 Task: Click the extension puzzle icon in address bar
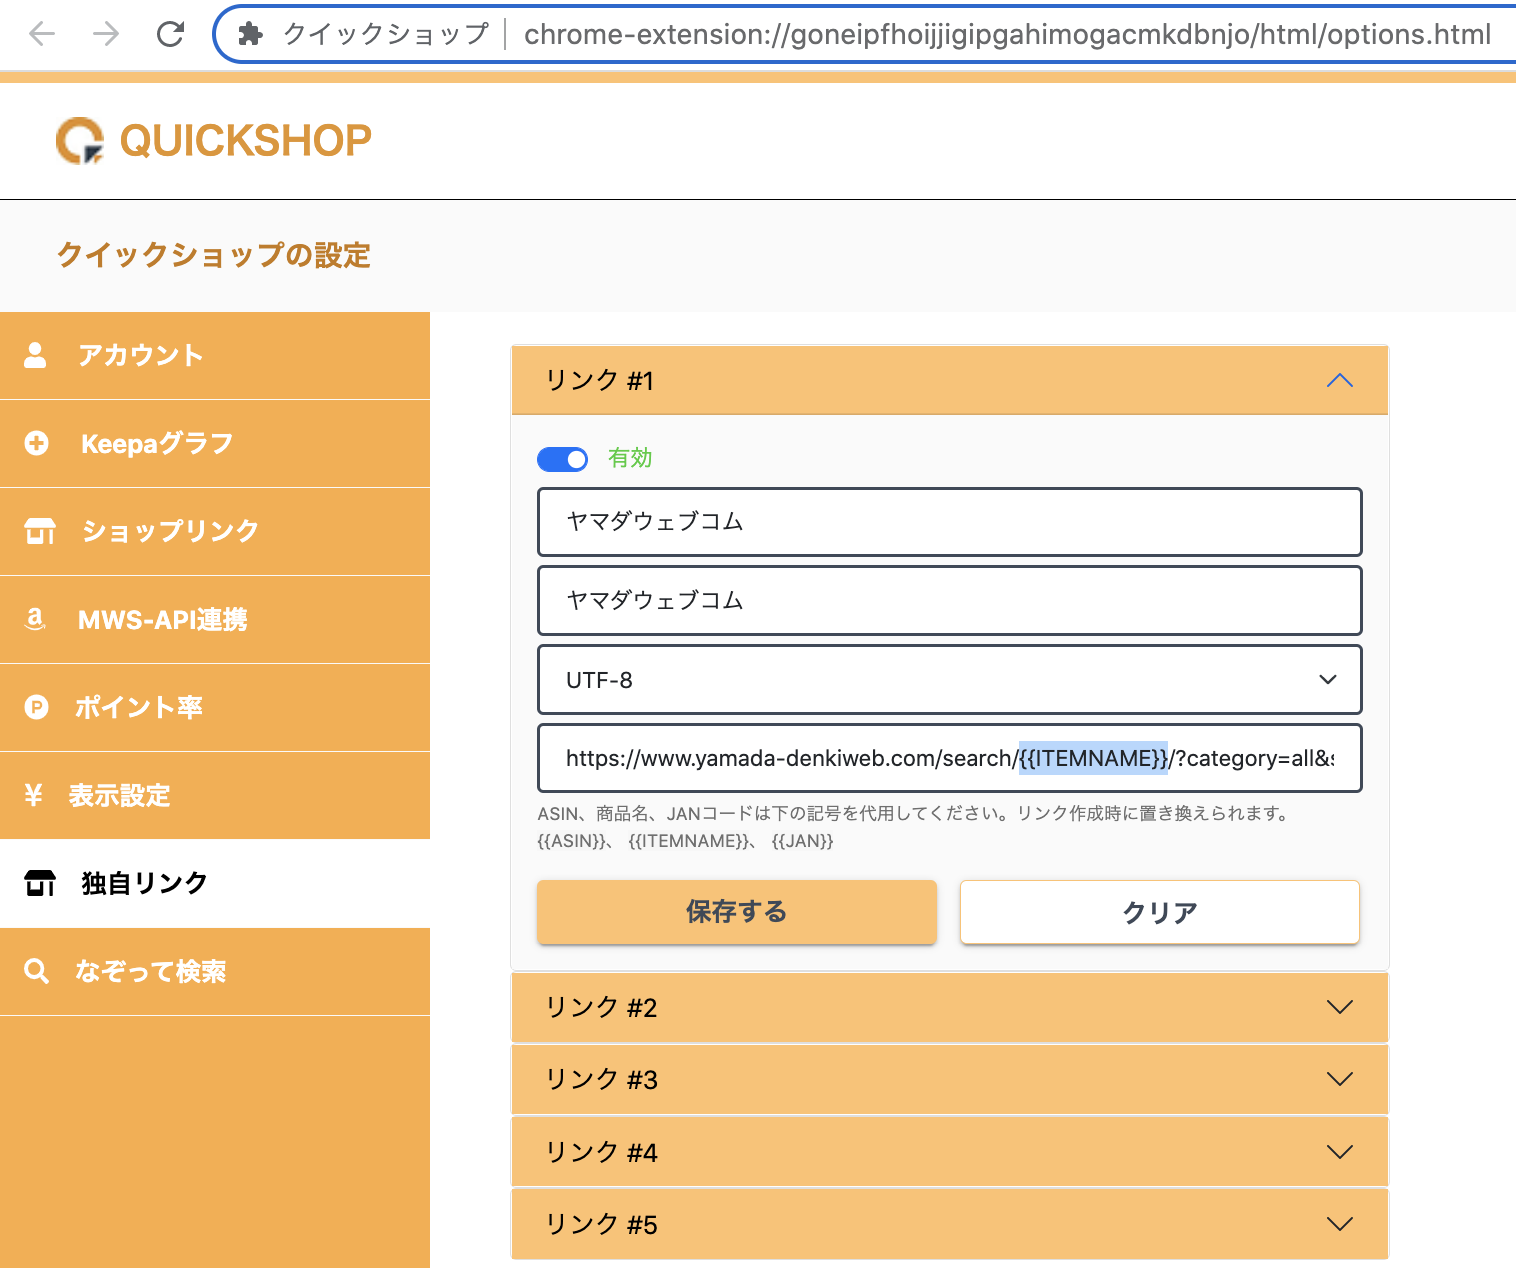coord(250,34)
